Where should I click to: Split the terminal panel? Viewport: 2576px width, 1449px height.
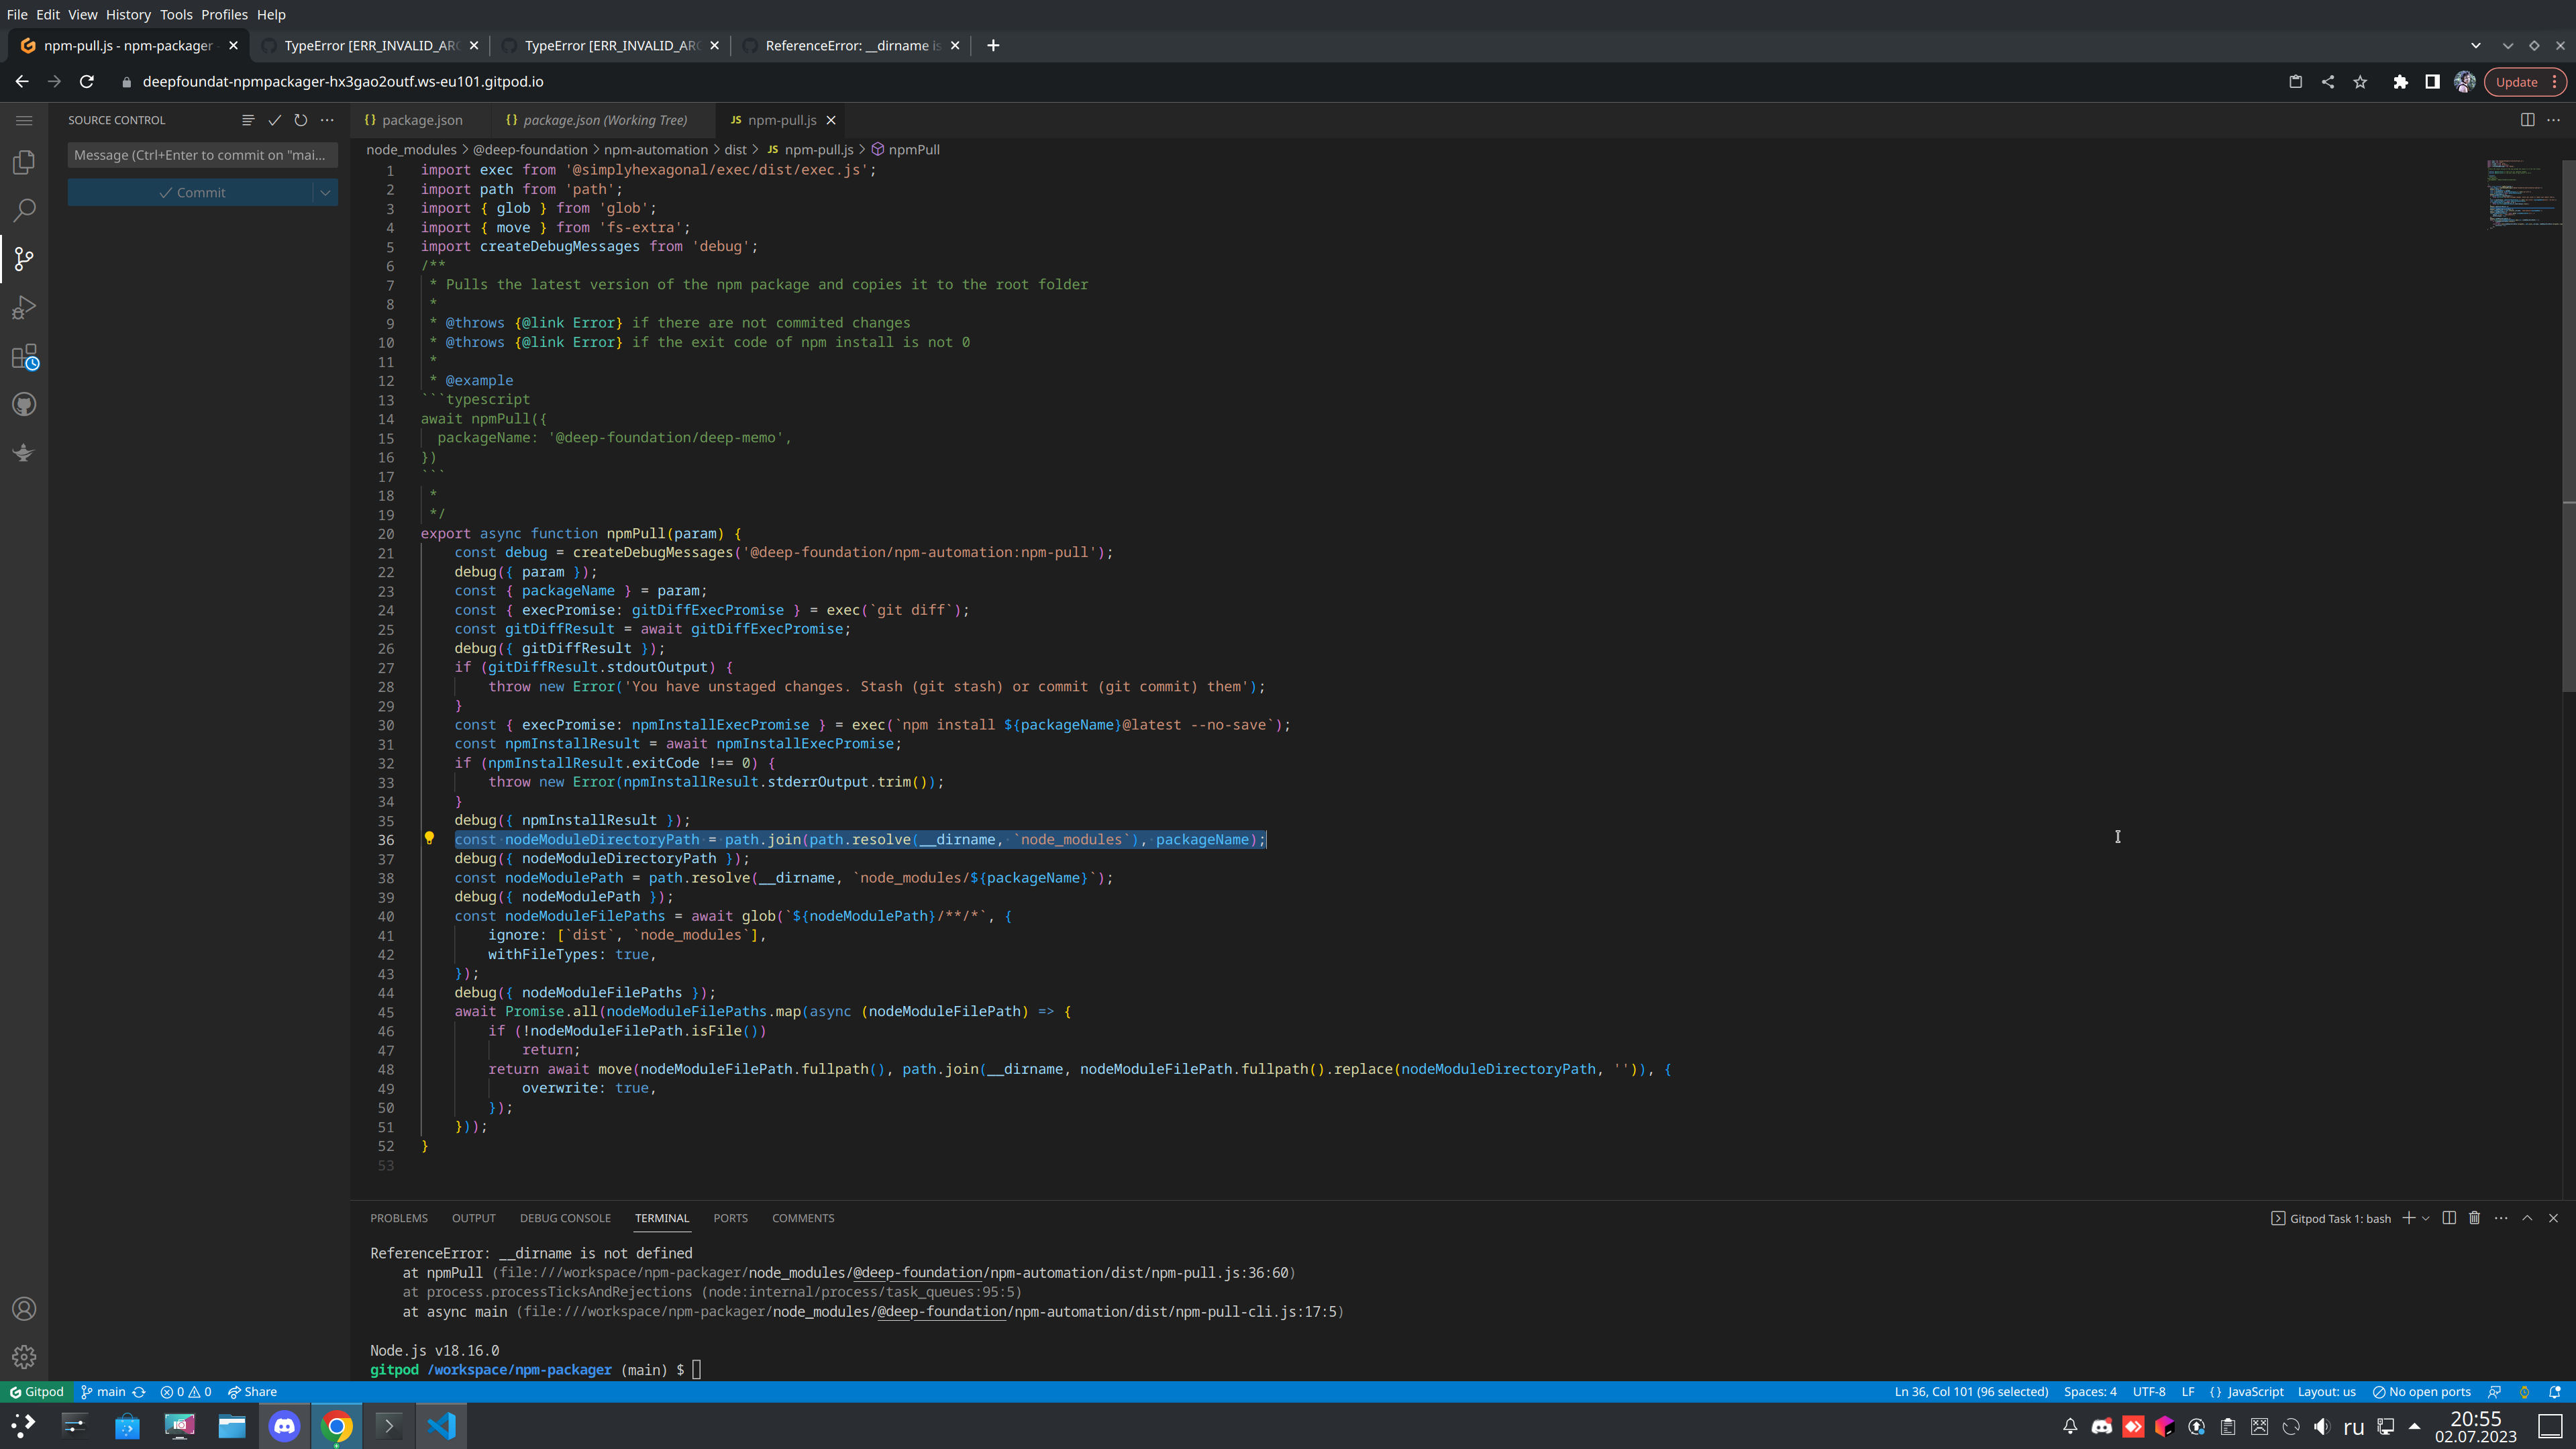[2449, 1218]
